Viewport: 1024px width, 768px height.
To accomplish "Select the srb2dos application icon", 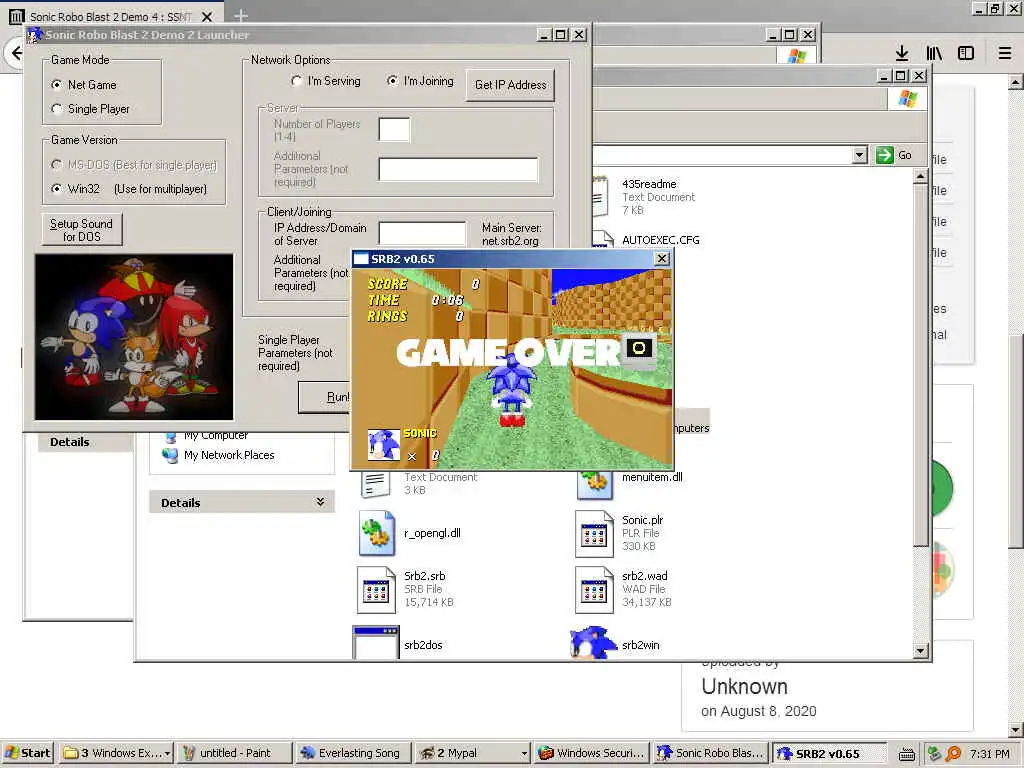I will tap(376, 643).
